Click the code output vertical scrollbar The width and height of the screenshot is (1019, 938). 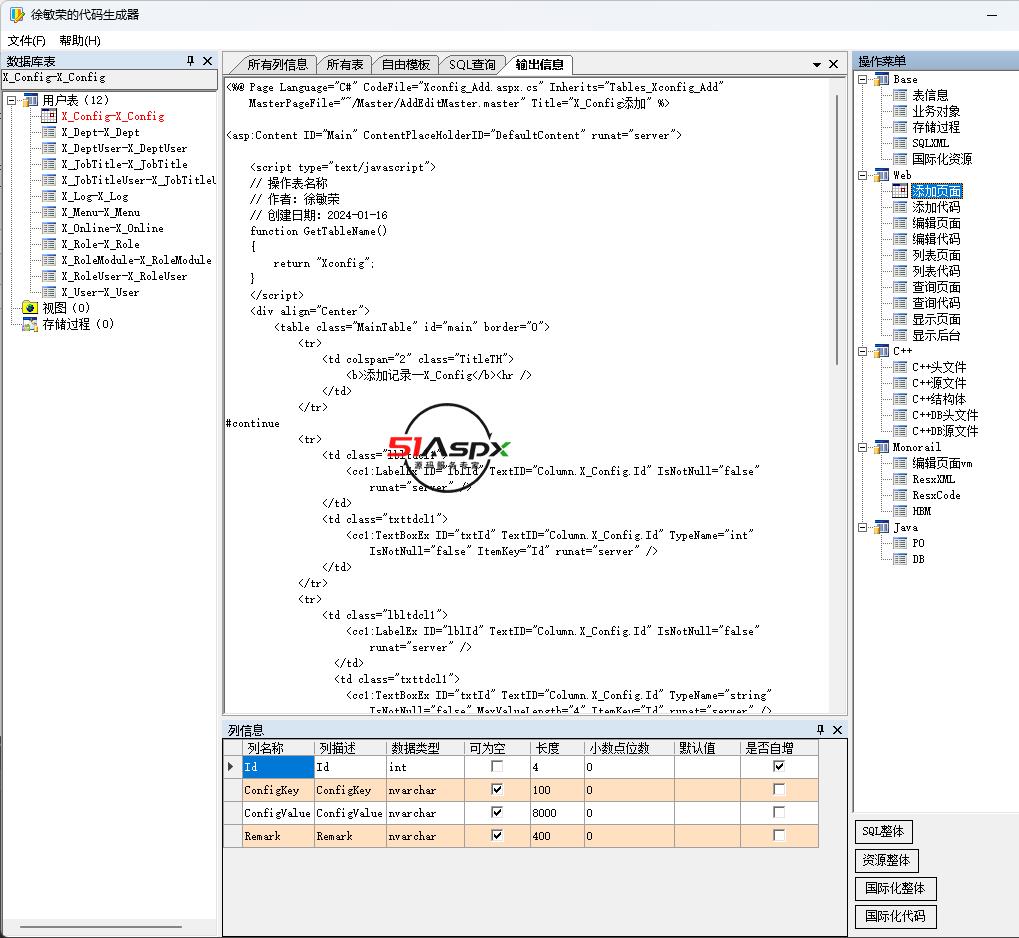click(837, 229)
